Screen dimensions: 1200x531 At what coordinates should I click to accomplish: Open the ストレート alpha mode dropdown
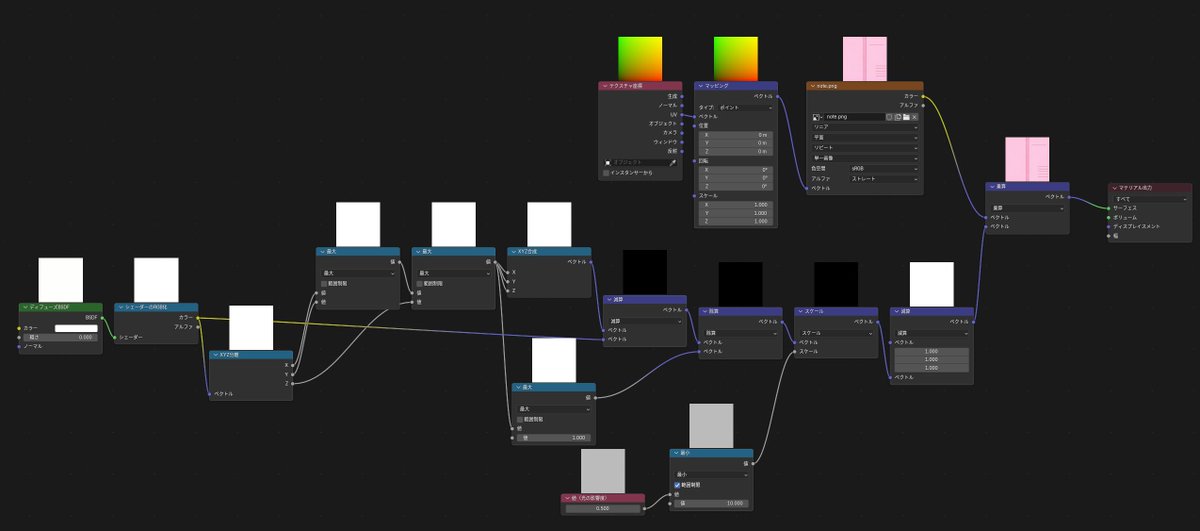click(884, 178)
